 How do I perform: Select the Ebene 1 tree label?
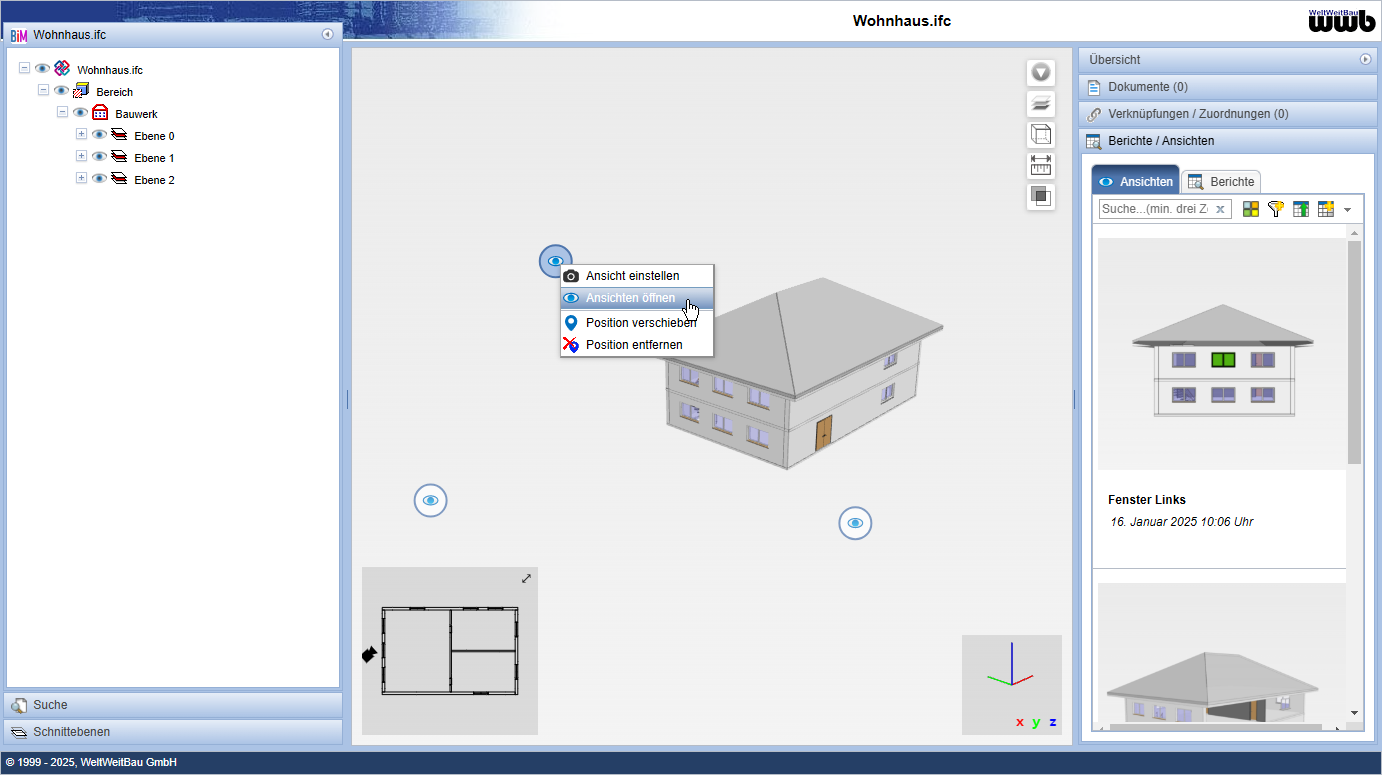tap(154, 158)
